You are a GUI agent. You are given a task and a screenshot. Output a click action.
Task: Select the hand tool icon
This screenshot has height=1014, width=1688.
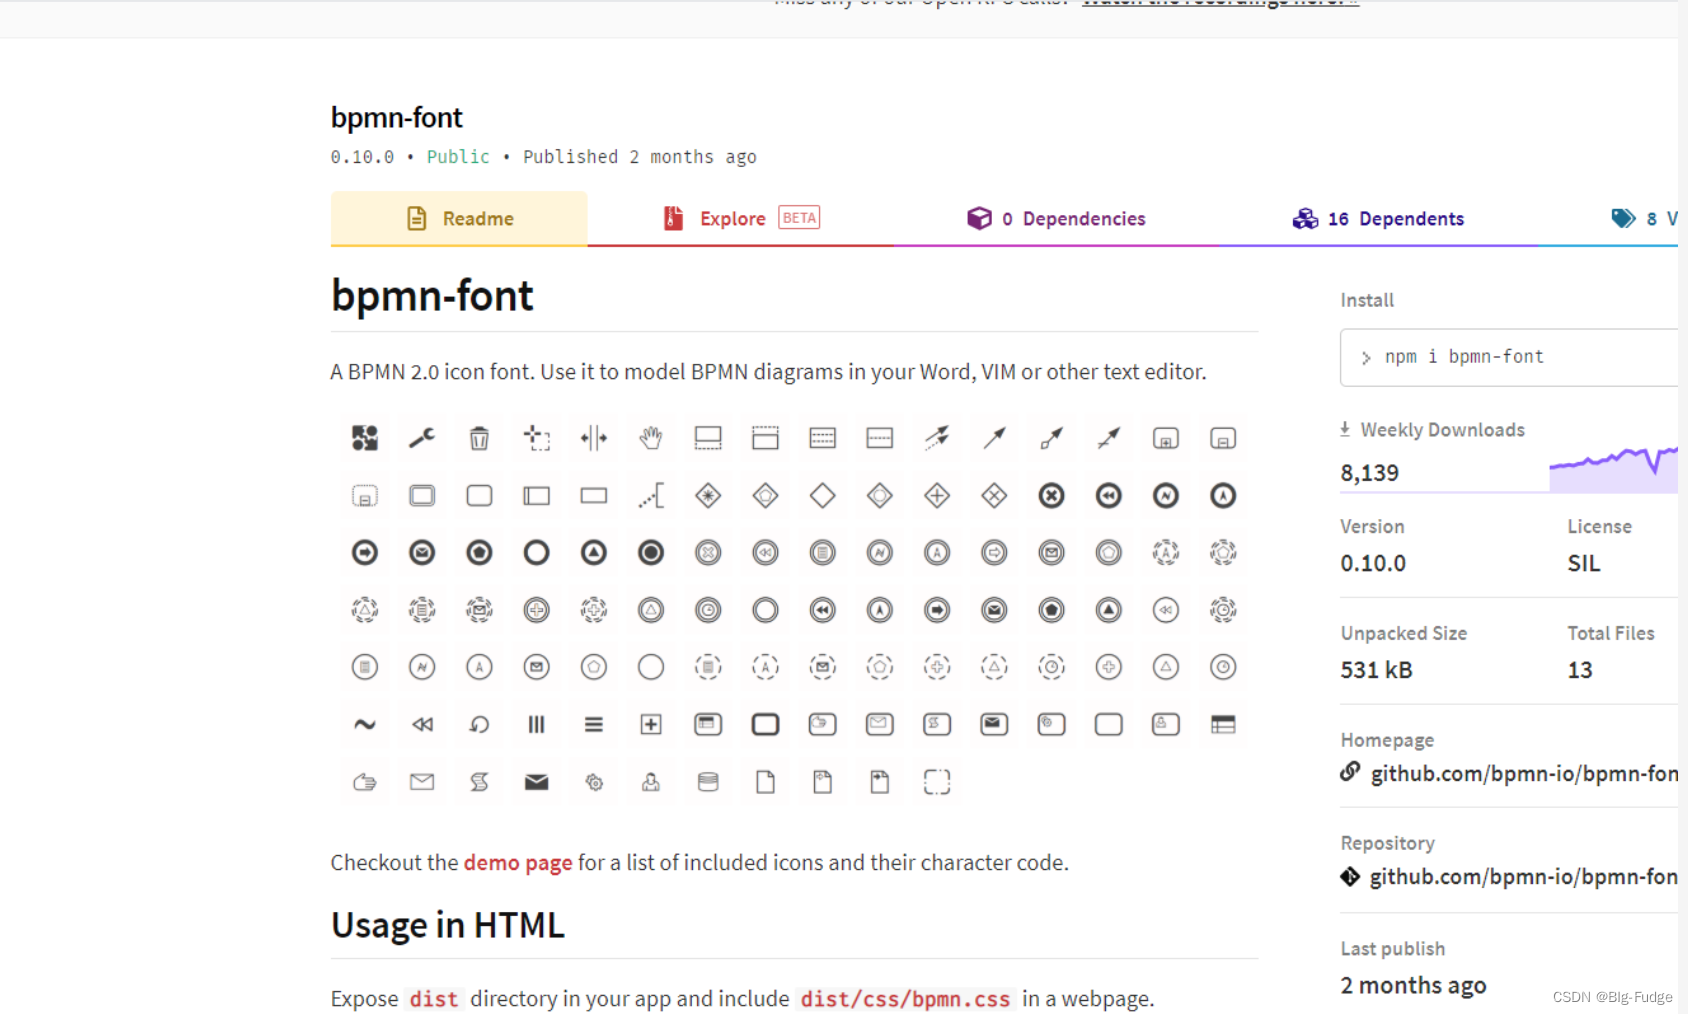[651, 438]
